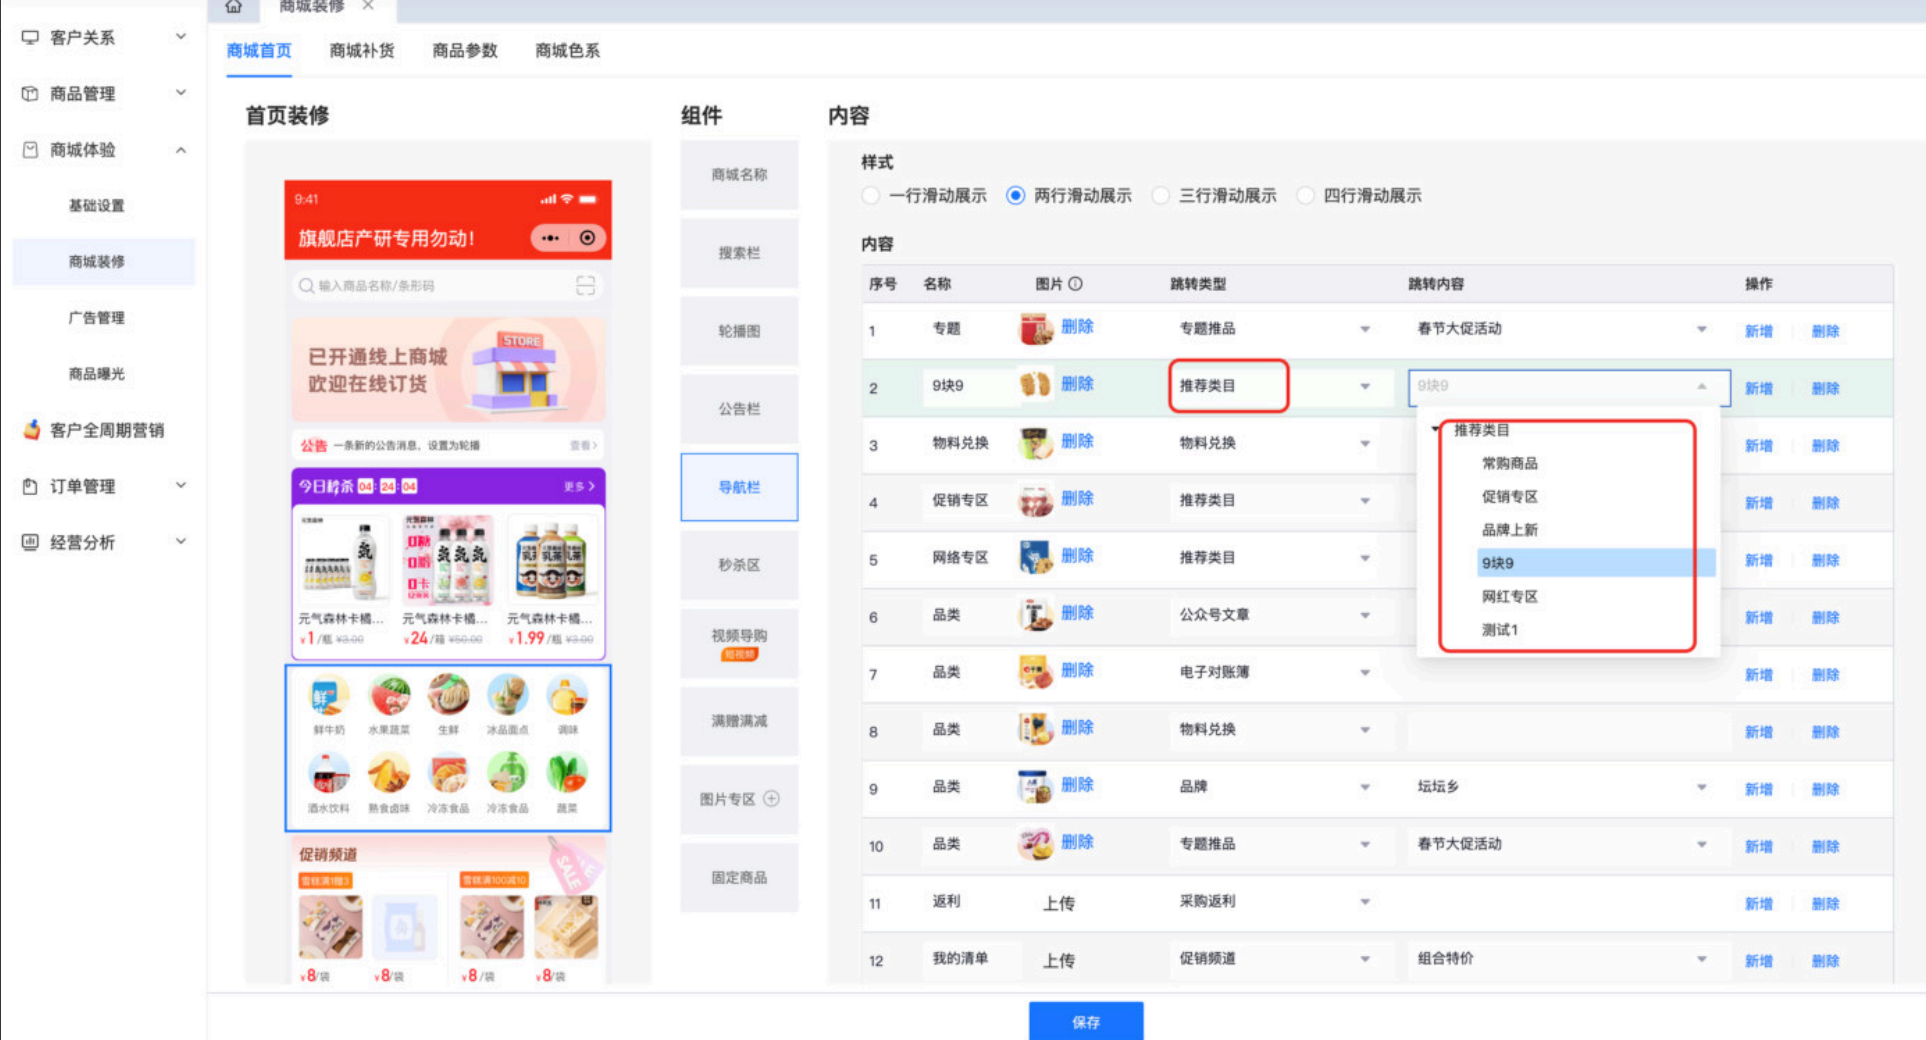Select 一行滑动展示 radio option
This screenshot has width=1926, height=1040.
(871, 196)
